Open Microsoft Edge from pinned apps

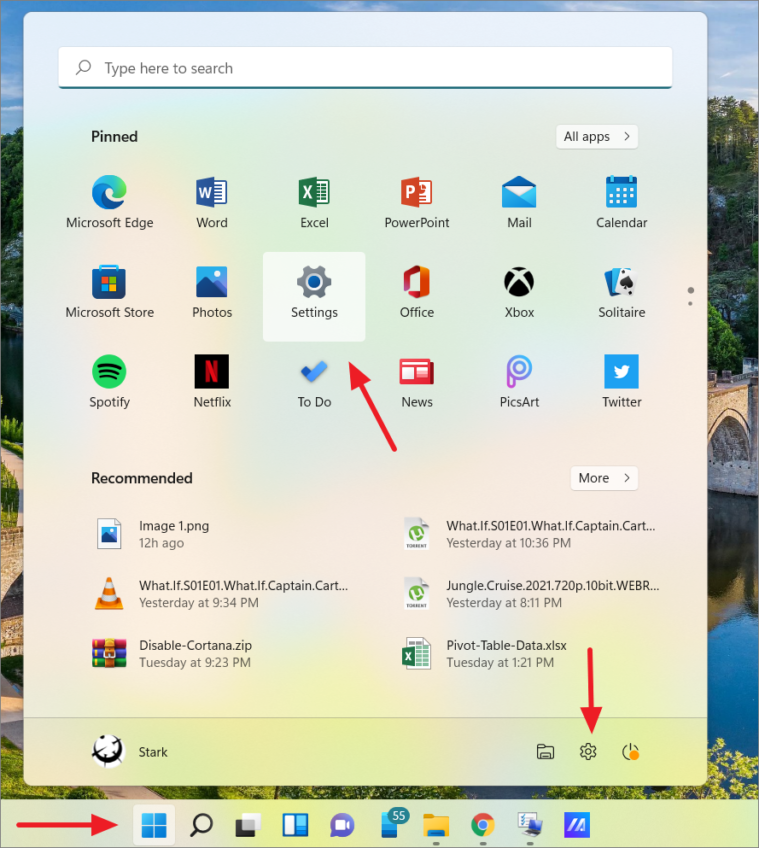click(109, 202)
